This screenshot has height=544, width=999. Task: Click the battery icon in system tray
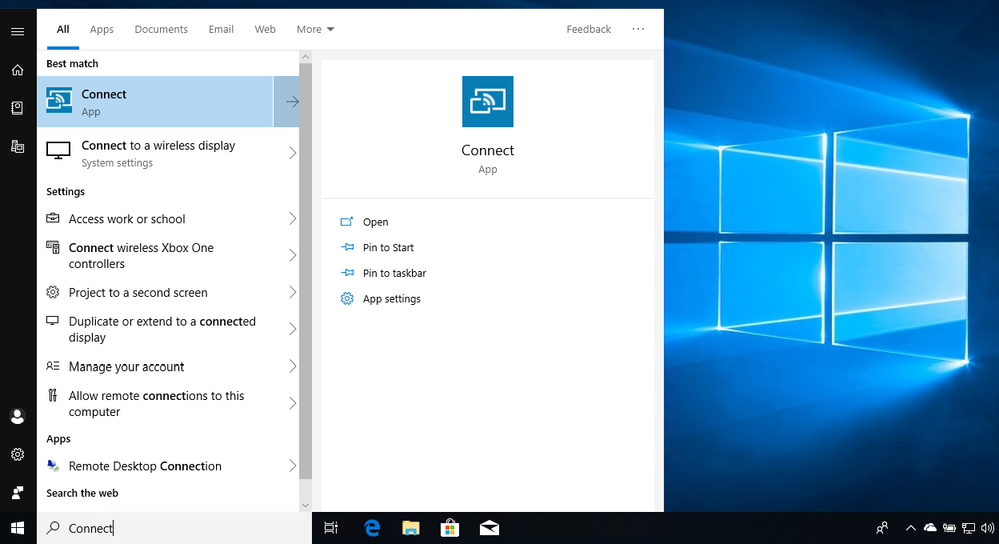click(x=949, y=528)
